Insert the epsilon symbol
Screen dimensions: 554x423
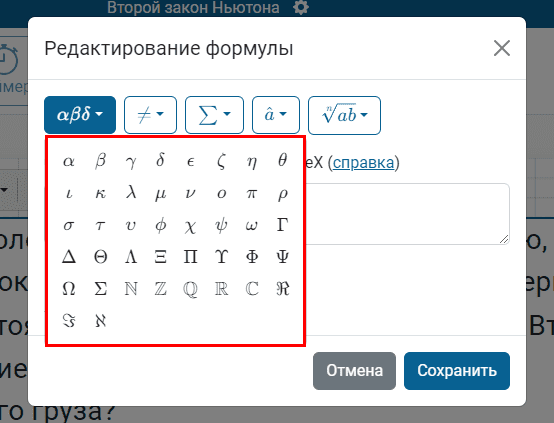(x=191, y=161)
